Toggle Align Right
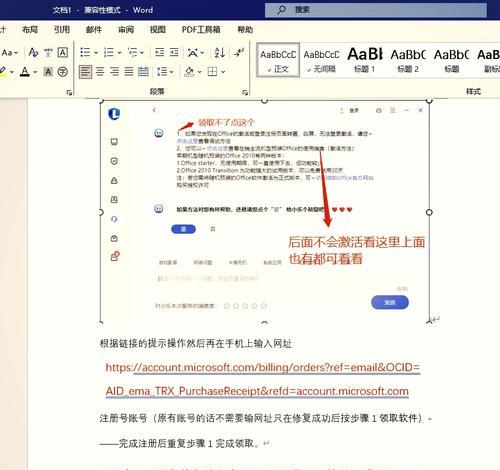 [114, 72]
